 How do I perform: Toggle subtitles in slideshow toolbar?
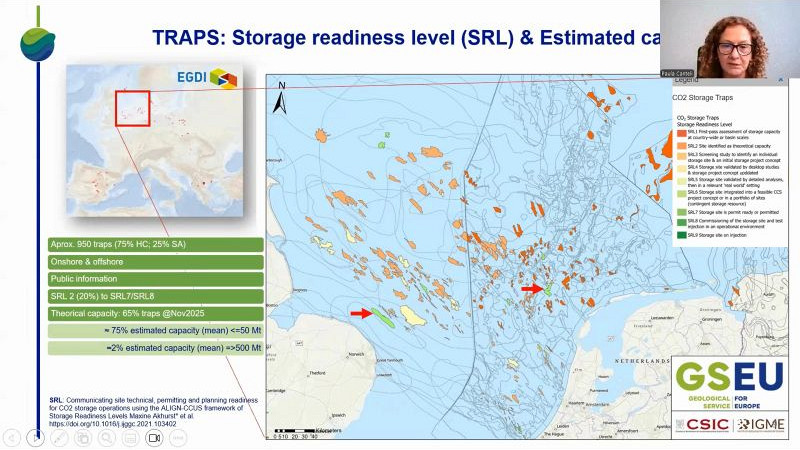[132, 438]
